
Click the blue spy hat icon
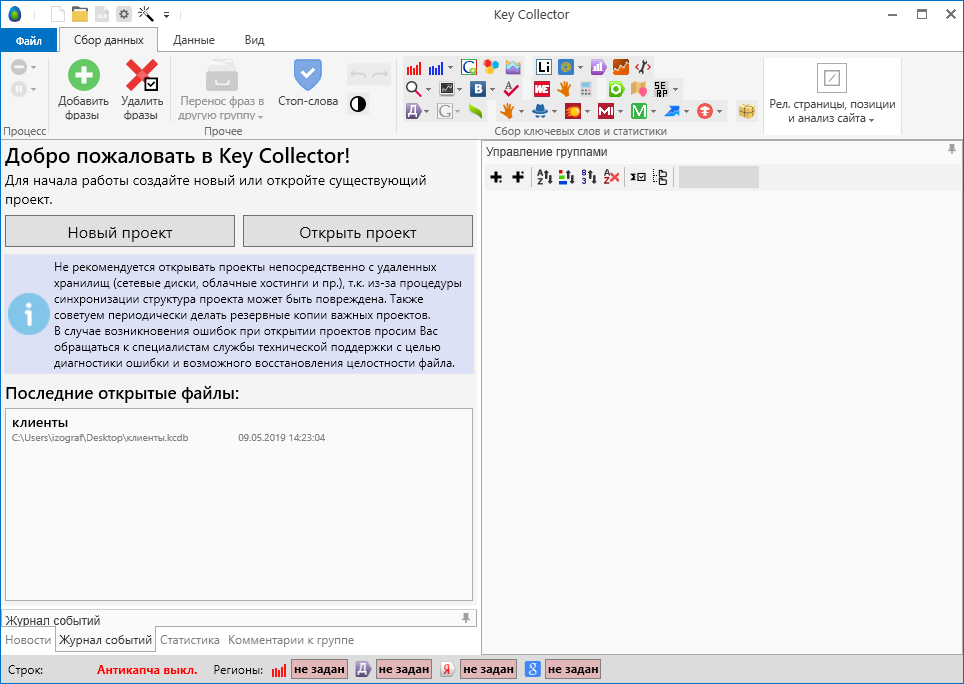[x=540, y=111]
